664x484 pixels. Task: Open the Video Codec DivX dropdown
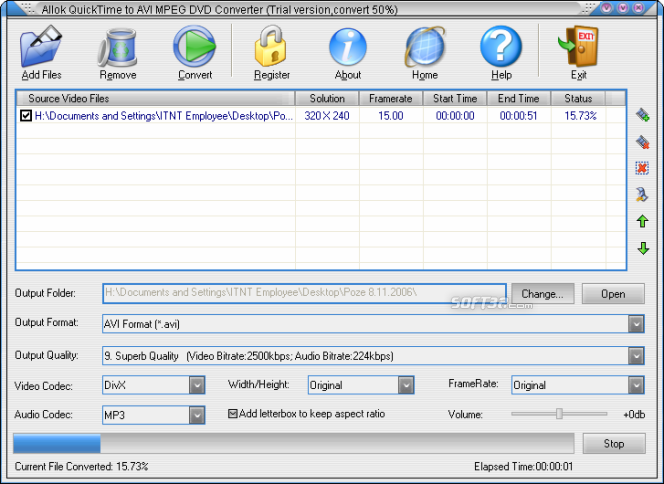coord(197,385)
